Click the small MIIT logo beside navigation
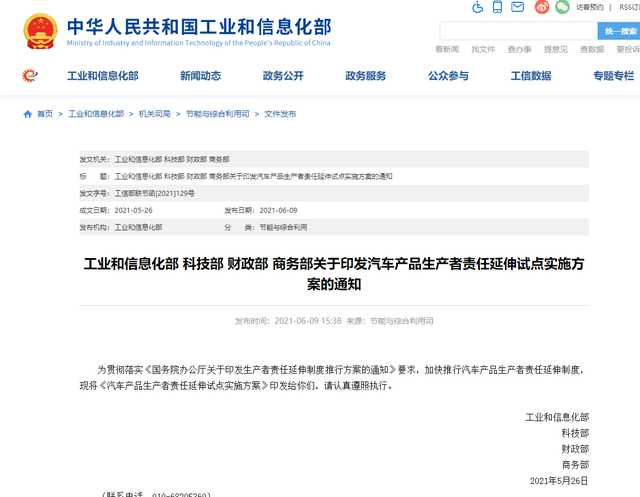The height and width of the screenshot is (497, 640). [x=31, y=76]
